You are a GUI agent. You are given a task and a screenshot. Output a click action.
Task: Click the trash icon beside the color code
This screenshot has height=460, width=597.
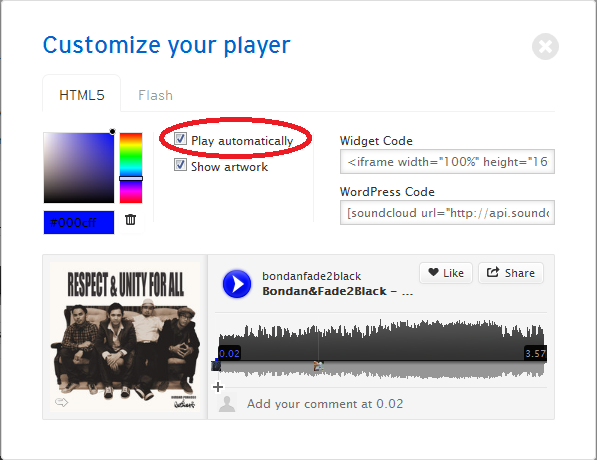(130, 220)
